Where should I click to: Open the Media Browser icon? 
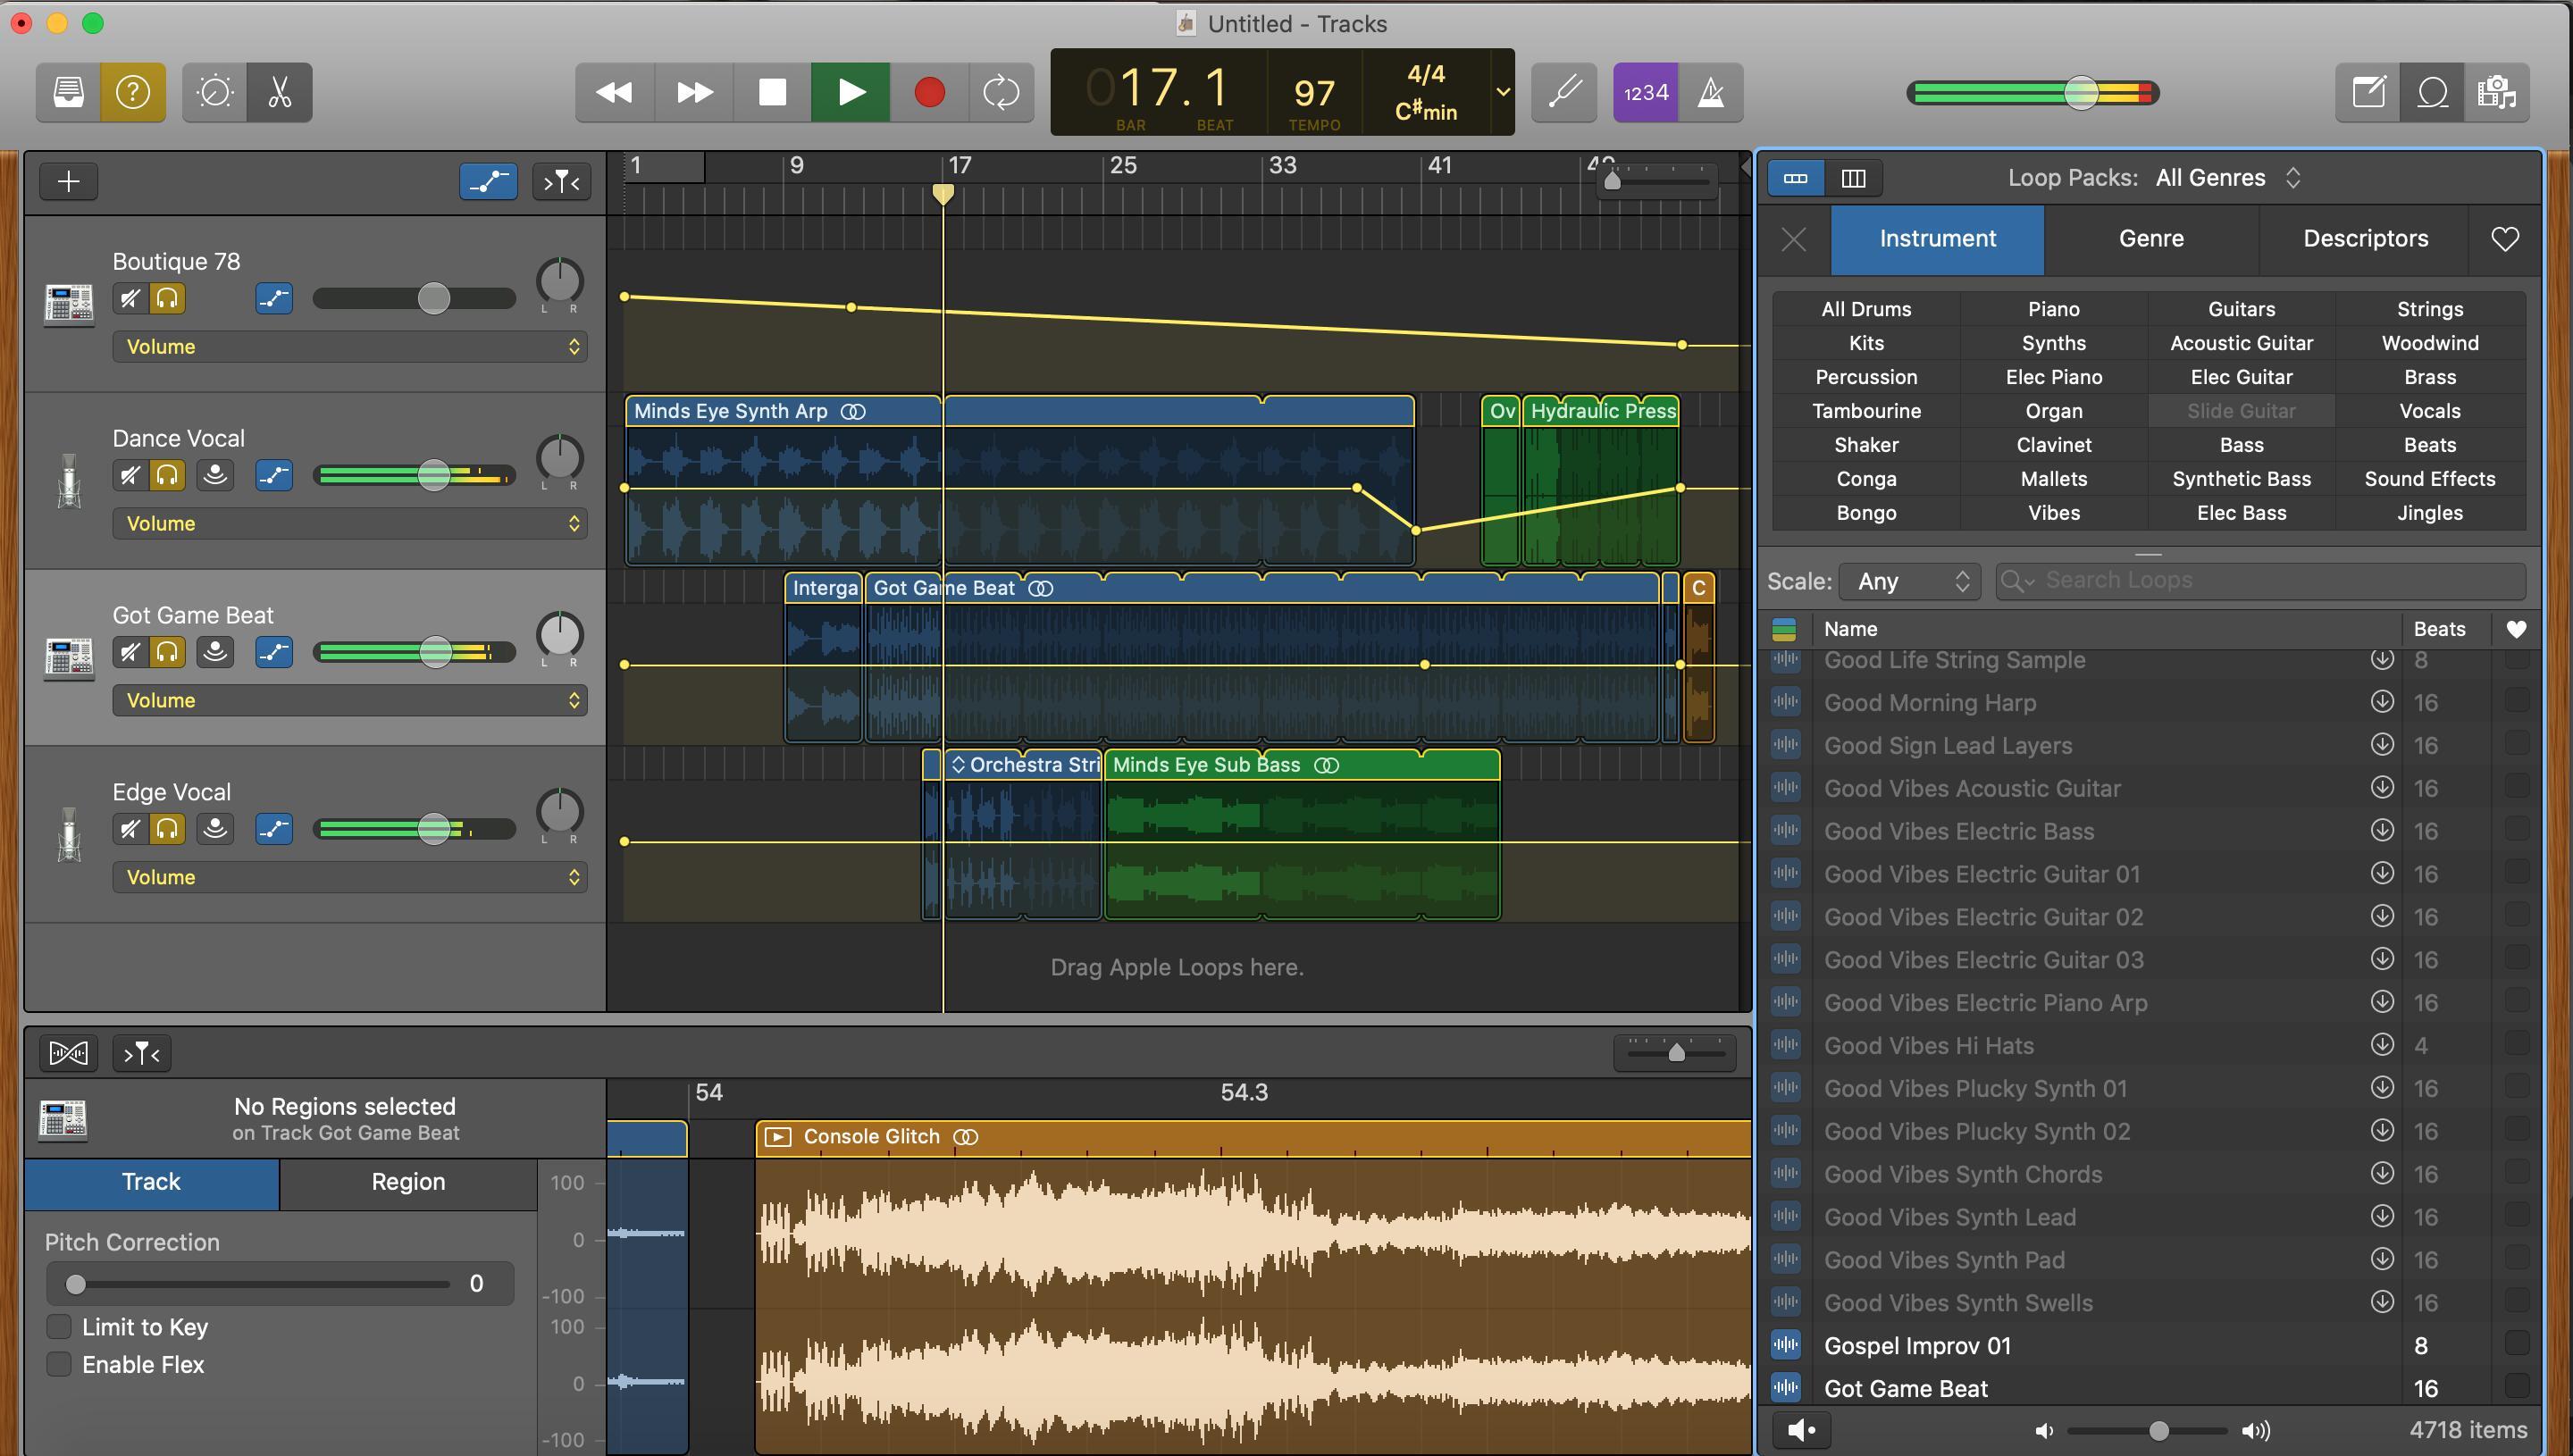pyautogui.click(x=2497, y=92)
